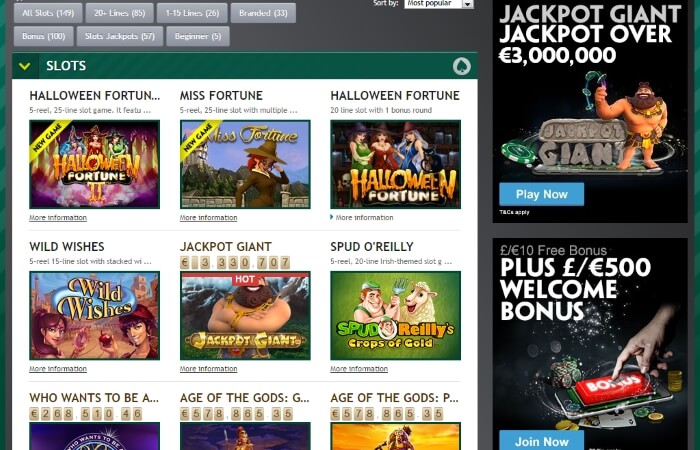
Task: Select the 1-15 Lines (26) filter
Action: (x=192, y=13)
